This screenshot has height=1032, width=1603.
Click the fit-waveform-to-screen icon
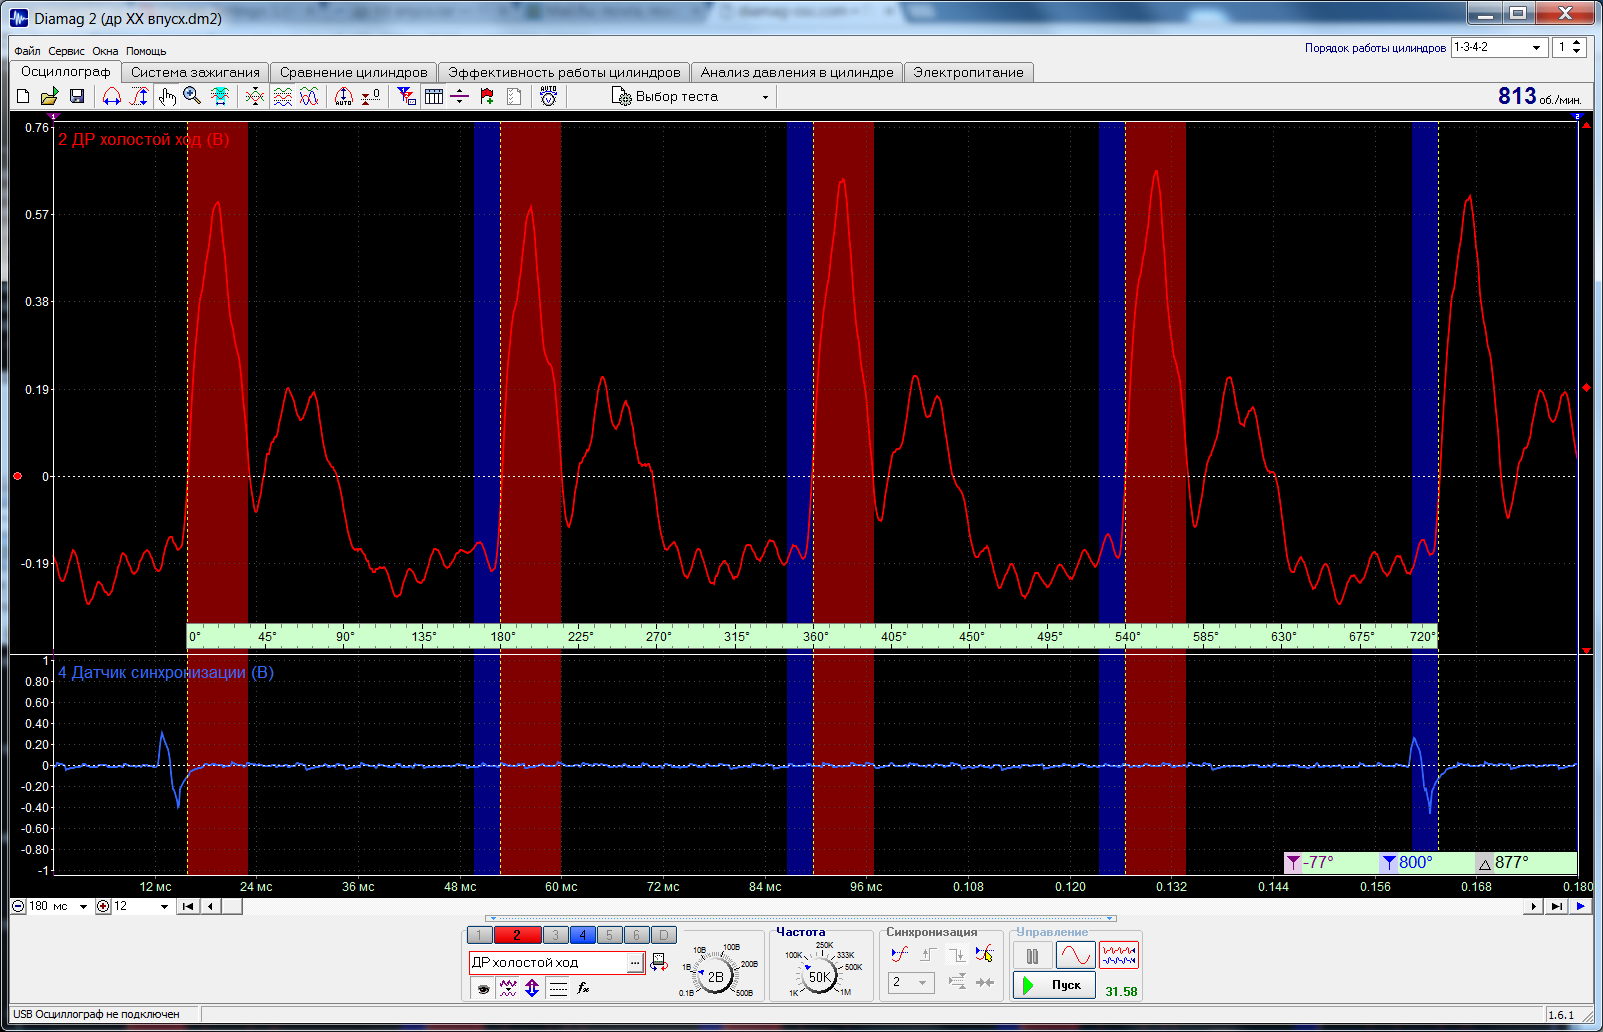point(220,96)
